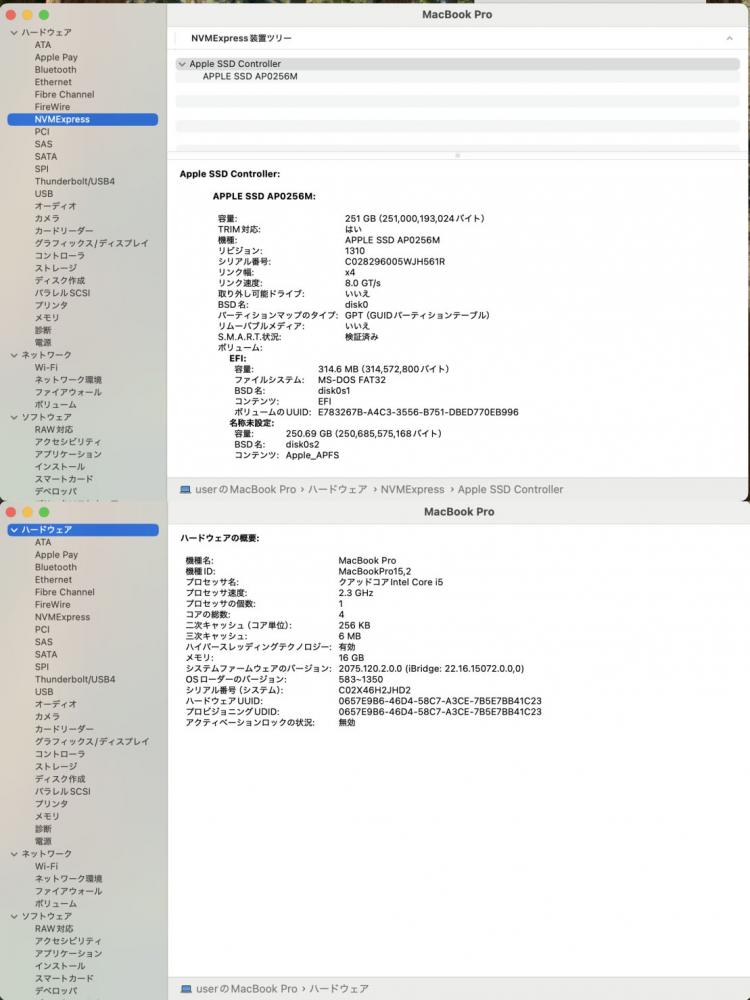Select カメラ in bottom window sidebar
This screenshot has height=1000, width=750.
(x=47, y=717)
